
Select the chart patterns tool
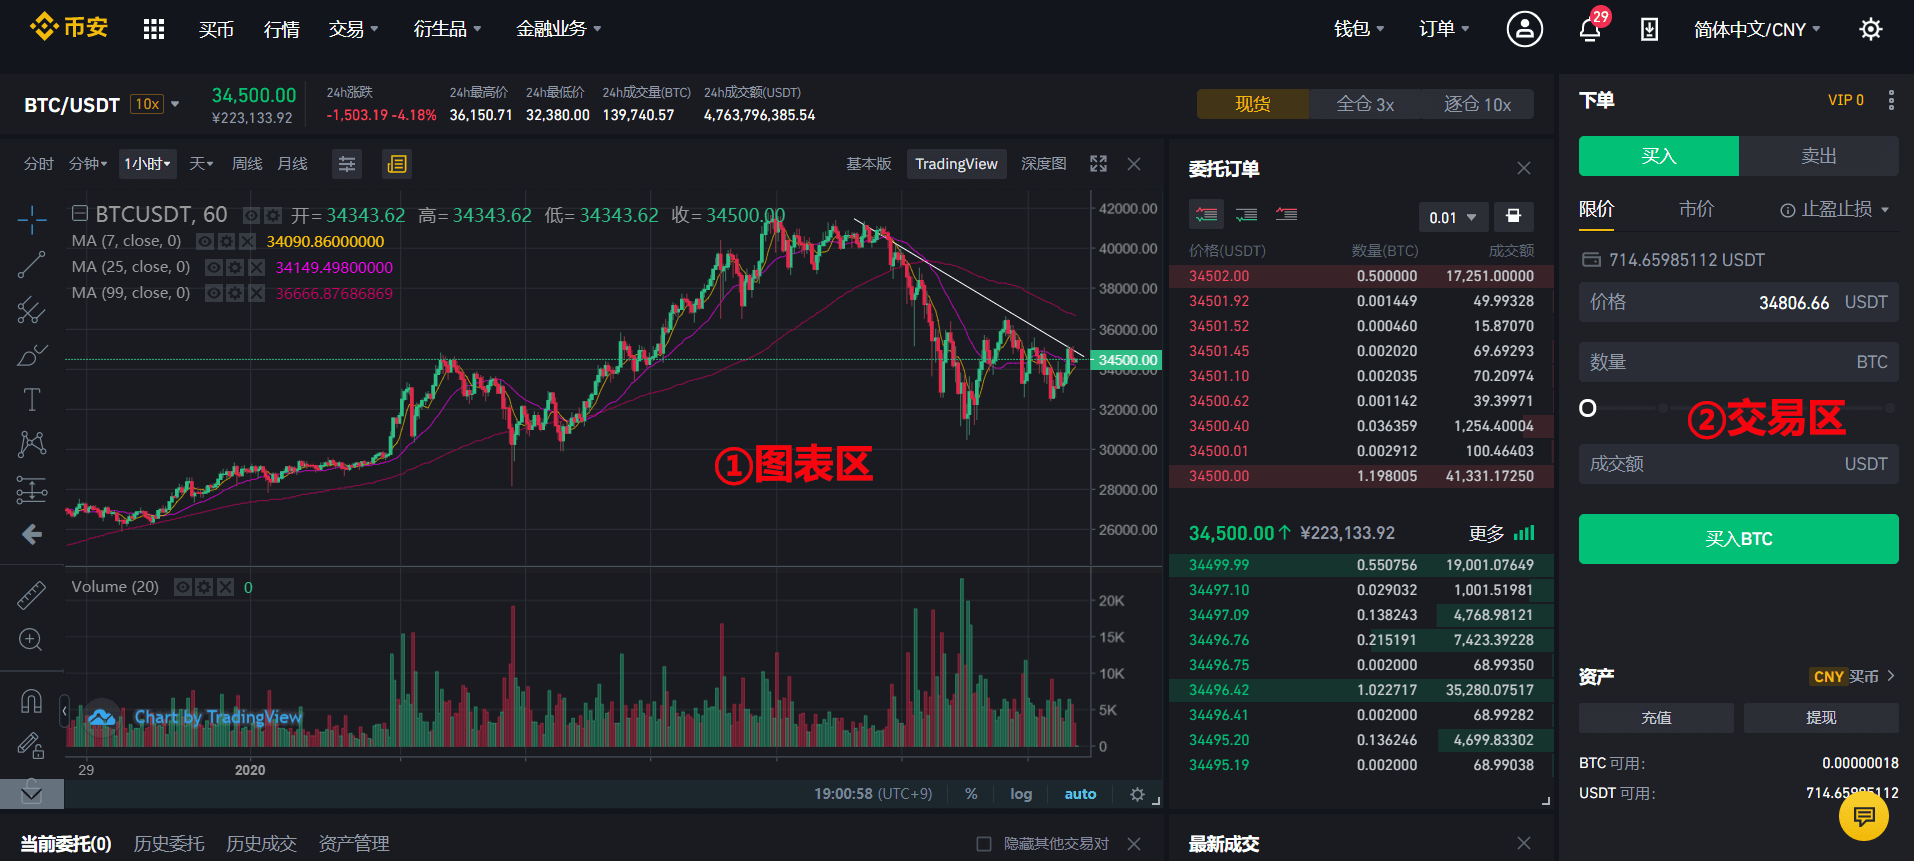[x=32, y=444]
